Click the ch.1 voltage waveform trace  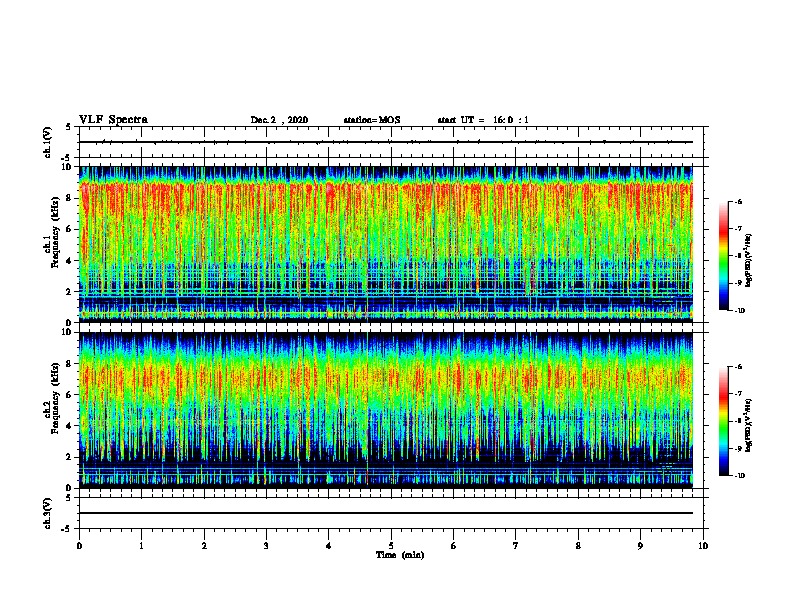[x=386, y=142]
